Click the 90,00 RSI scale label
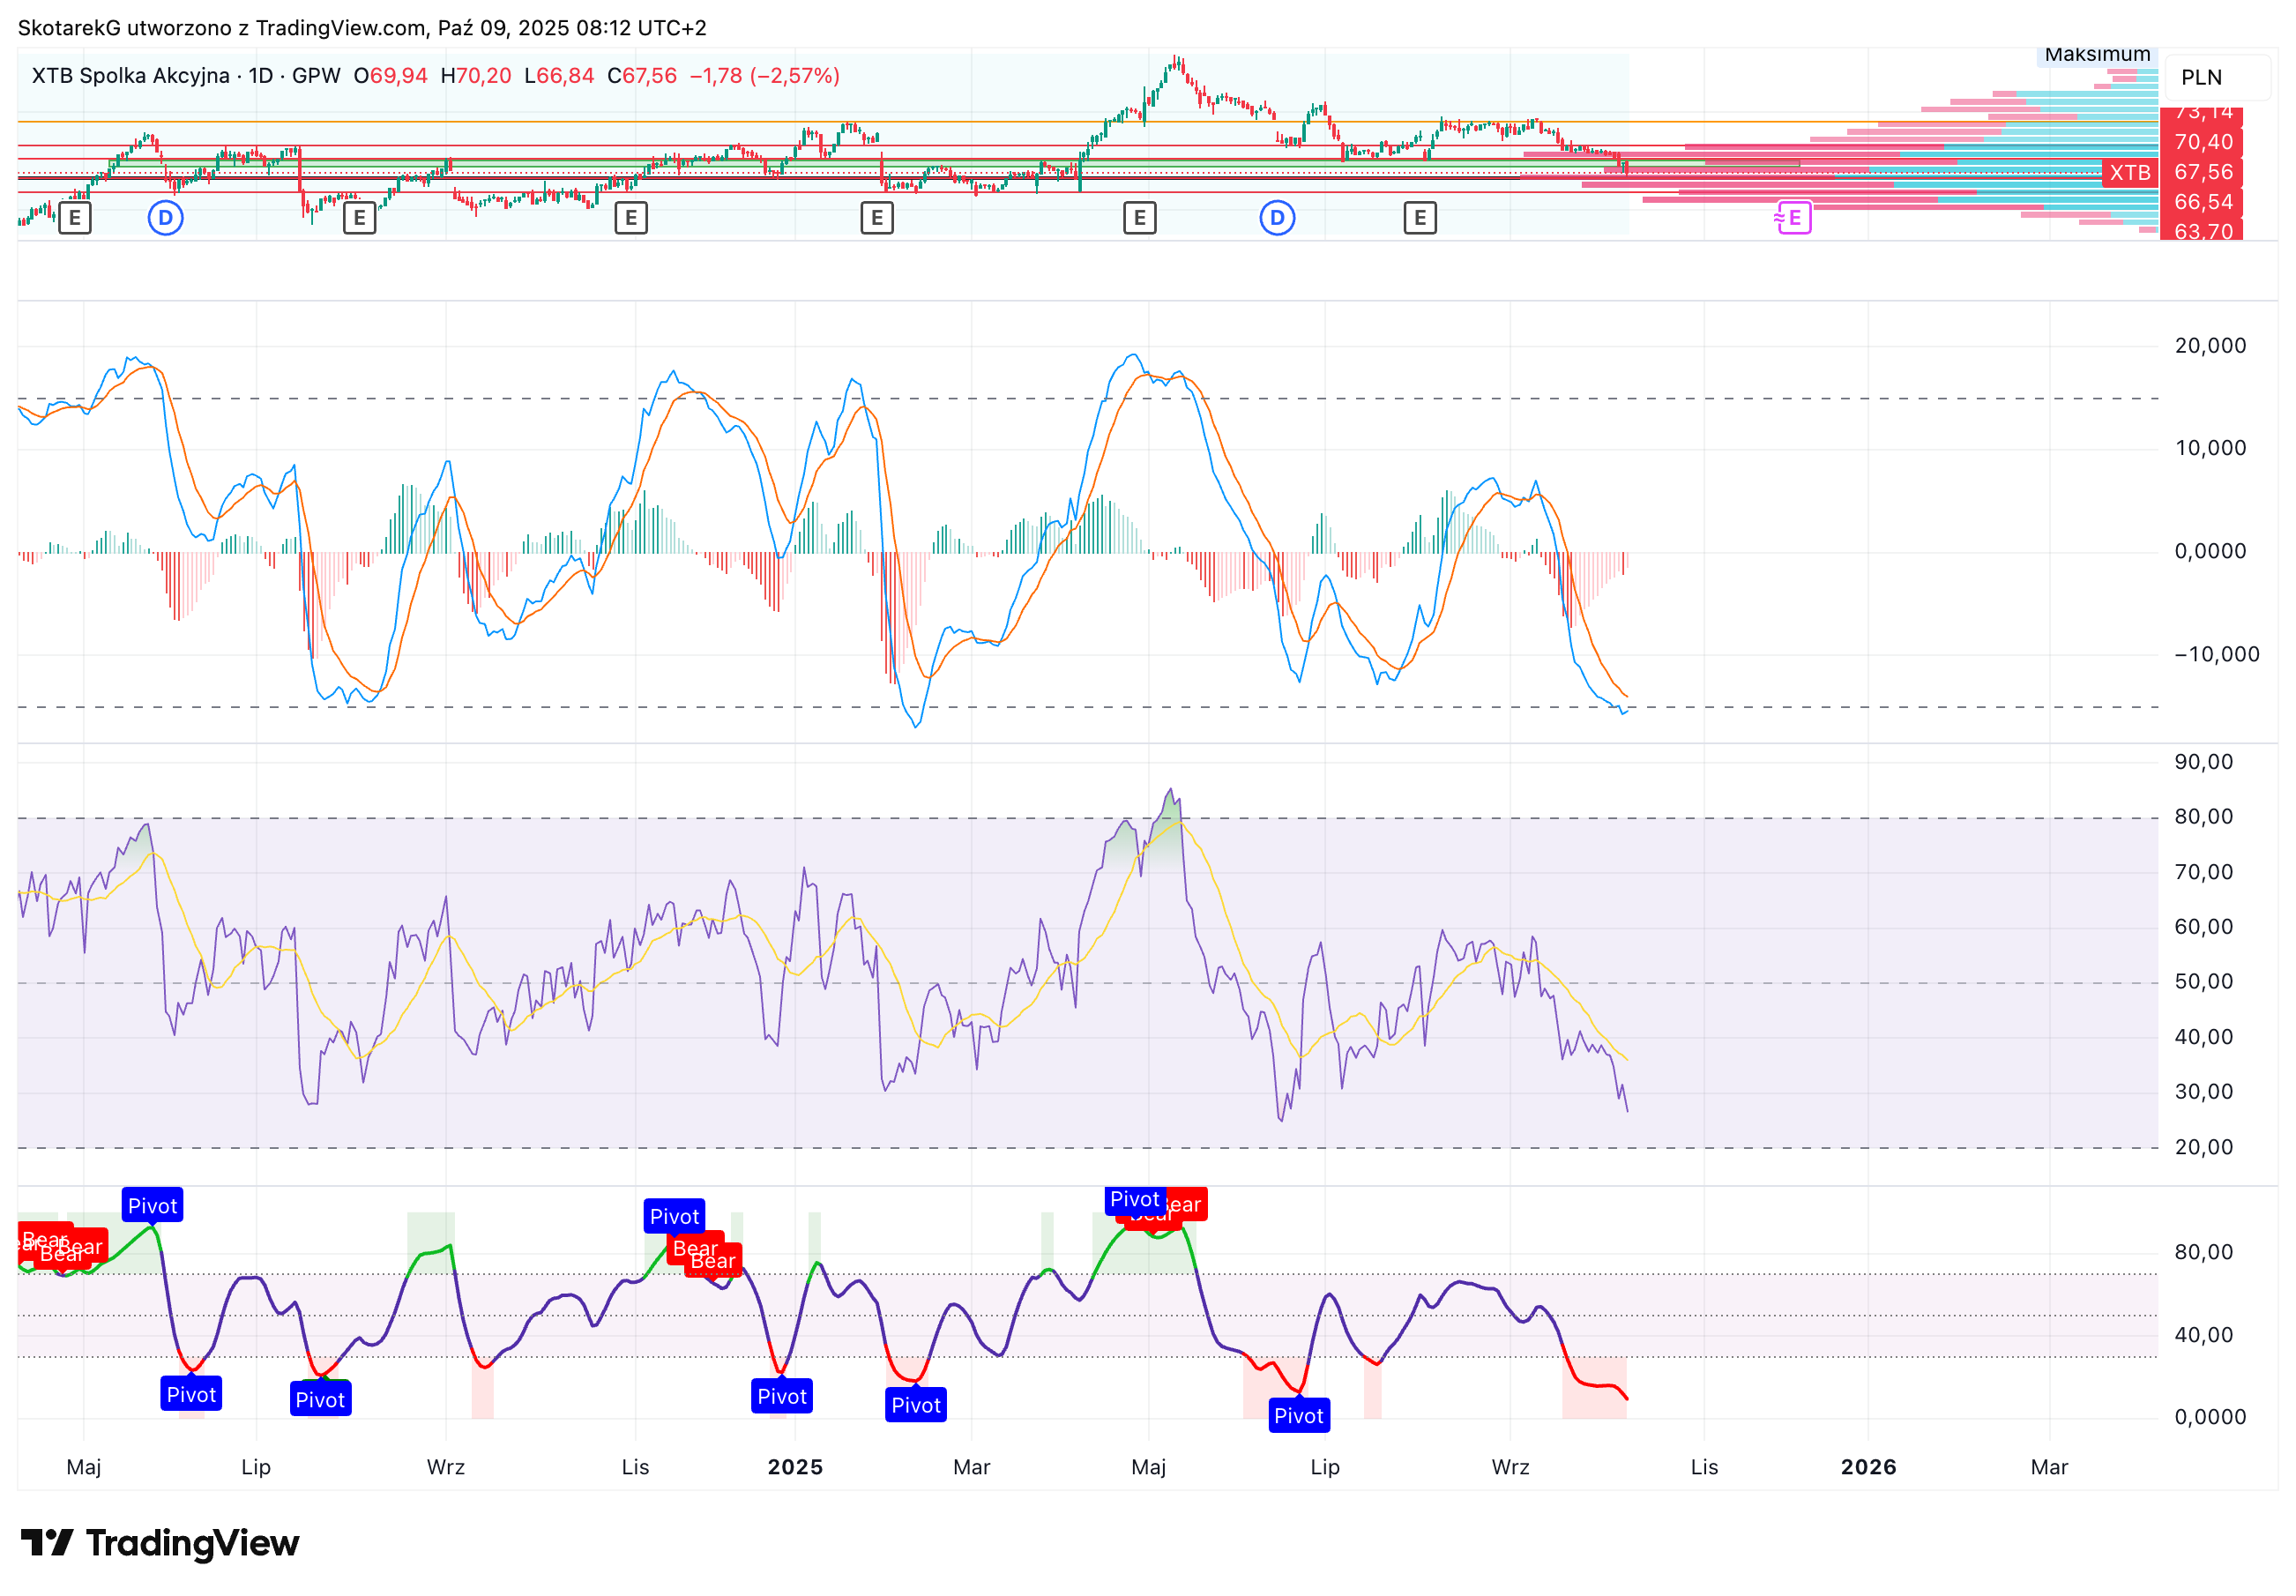The image size is (2296, 1596). point(2204,762)
